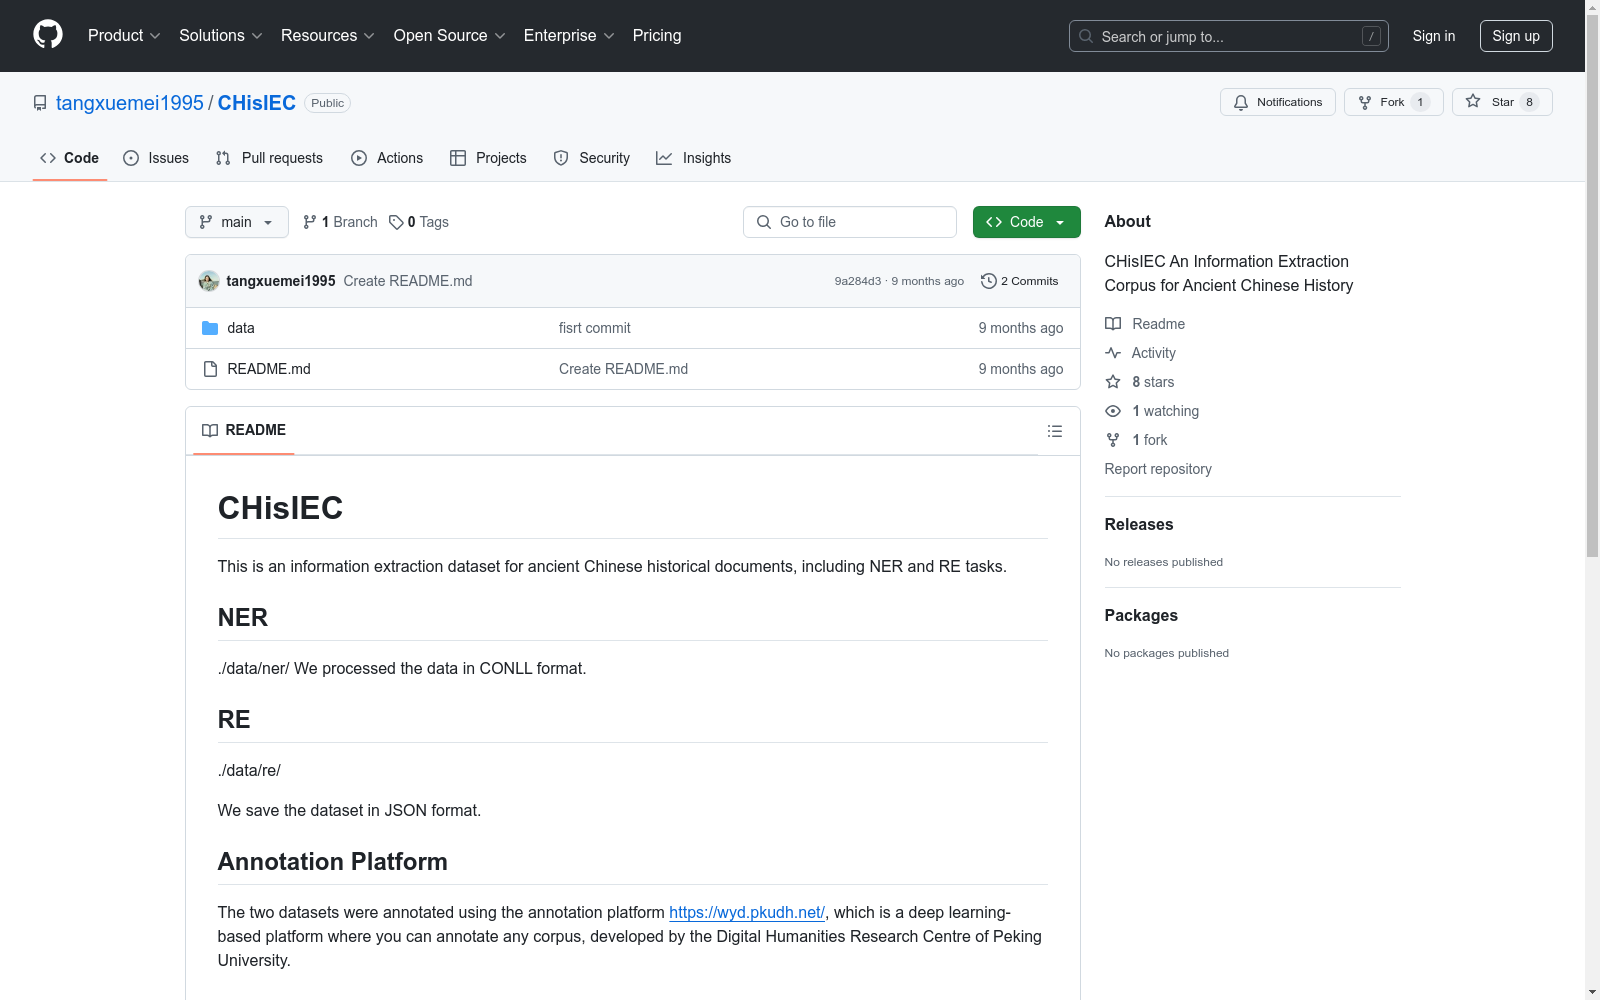This screenshot has height=1000, width=1600.
Task: Click the page vertical scrollbar thumb
Action: tap(1592, 285)
